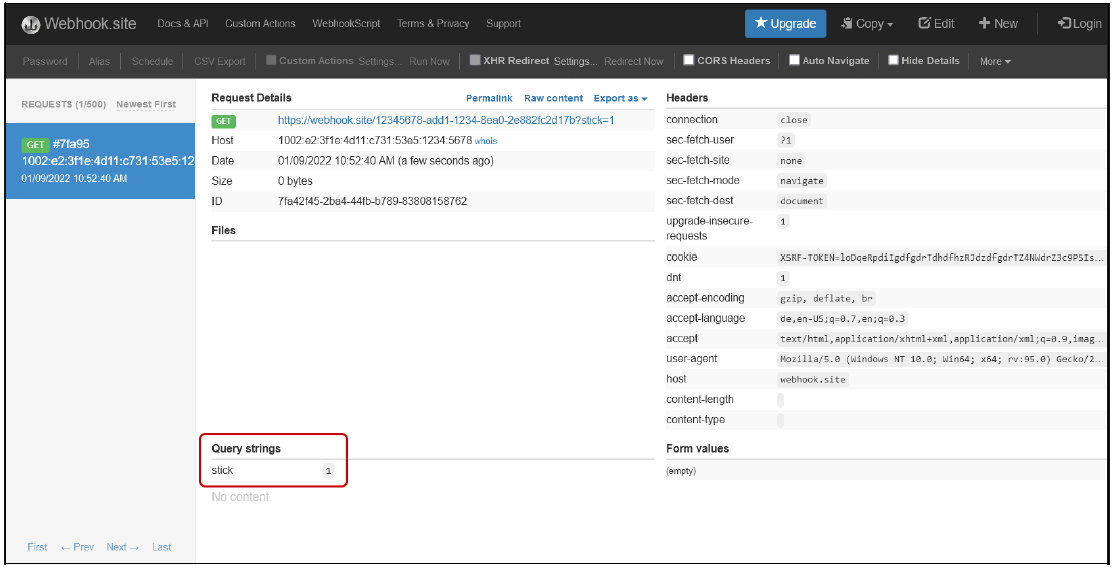Click the blue Upgrade button

point(785,23)
